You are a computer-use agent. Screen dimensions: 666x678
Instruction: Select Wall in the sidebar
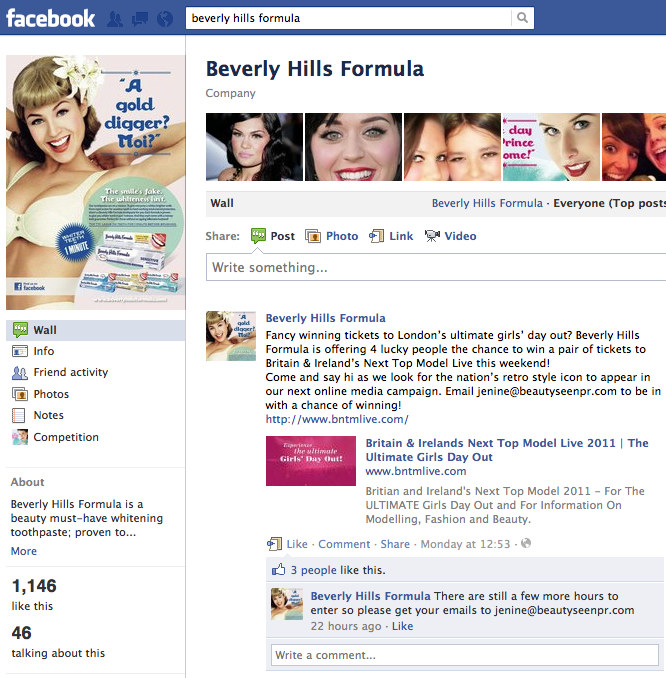pos(96,330)
